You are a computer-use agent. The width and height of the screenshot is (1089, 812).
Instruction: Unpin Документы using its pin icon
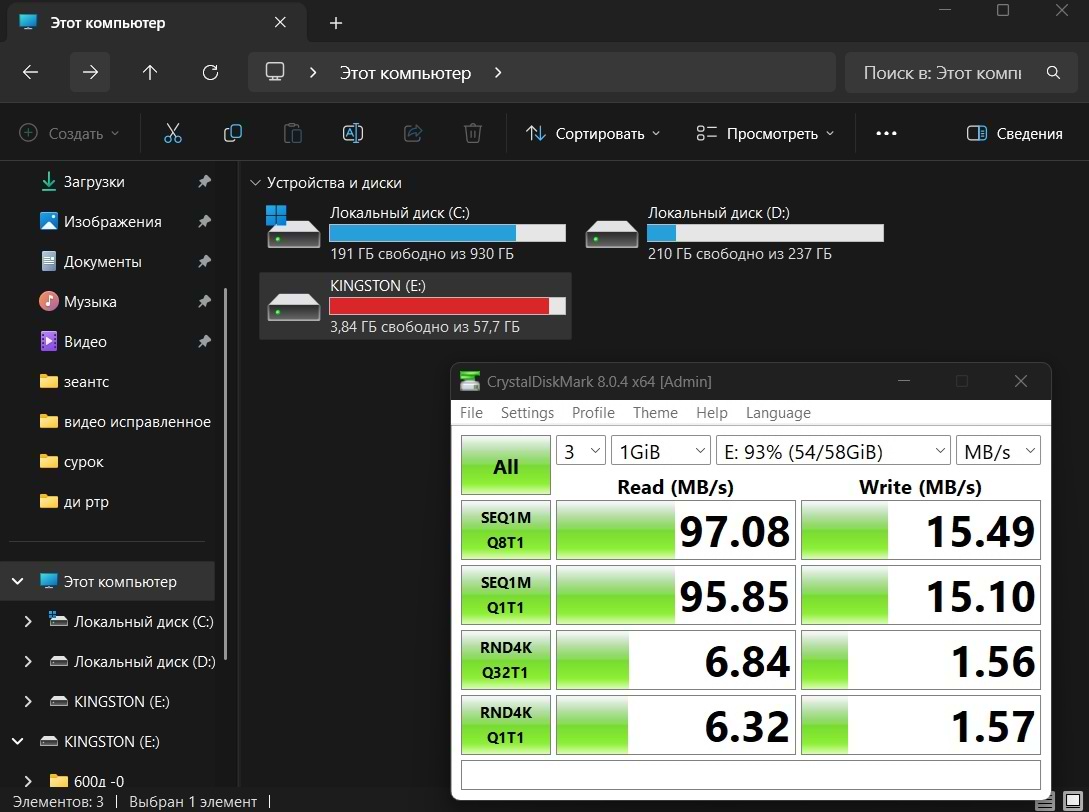point(204,262)
